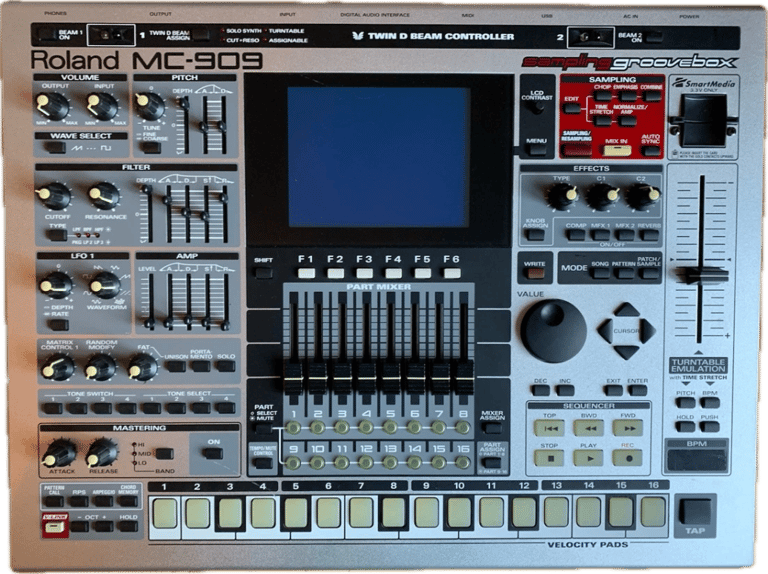The width and height of the screenshot is (768, 574).
Task: Click the cursor left arrow
Action: click(x=605, y=331)
